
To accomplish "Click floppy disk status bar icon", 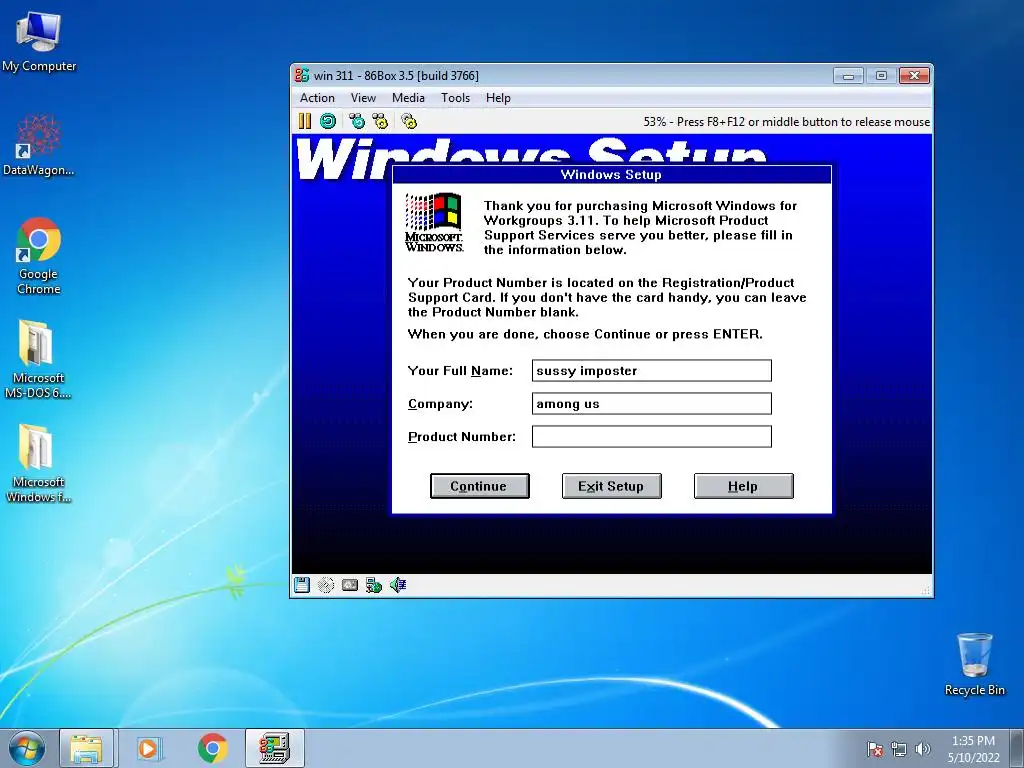I will tap(302, 584).
